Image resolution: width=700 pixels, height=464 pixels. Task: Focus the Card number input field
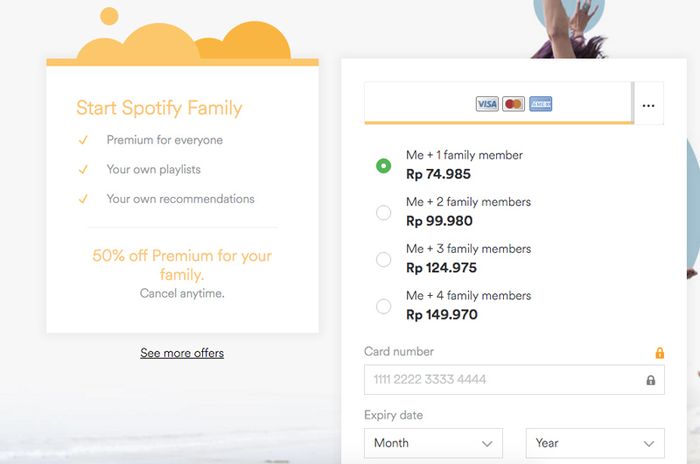[x=500, y=380]
